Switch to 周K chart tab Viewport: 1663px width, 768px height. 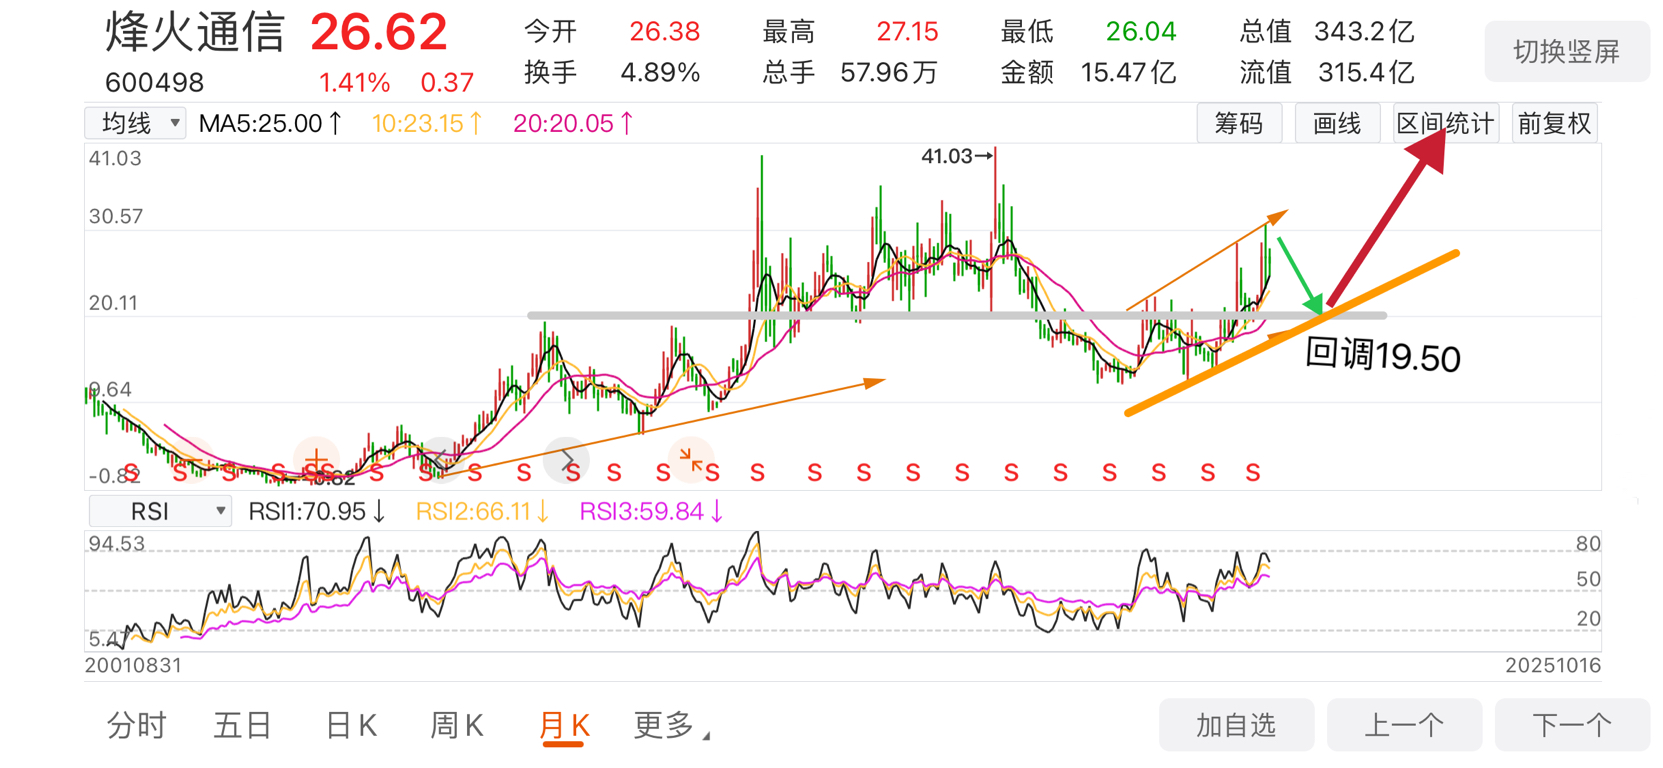point(457,725)
